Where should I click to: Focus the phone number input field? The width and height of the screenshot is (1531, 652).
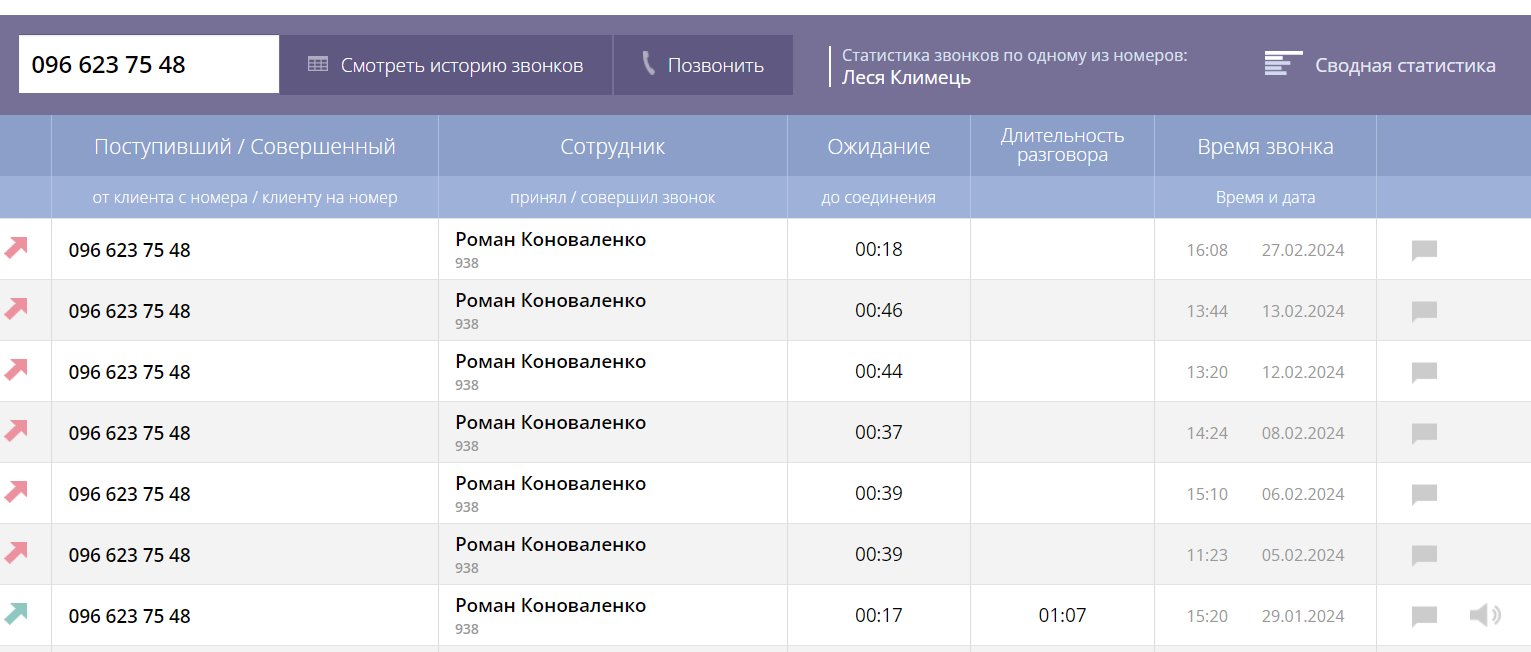click(x=149, y=65)
